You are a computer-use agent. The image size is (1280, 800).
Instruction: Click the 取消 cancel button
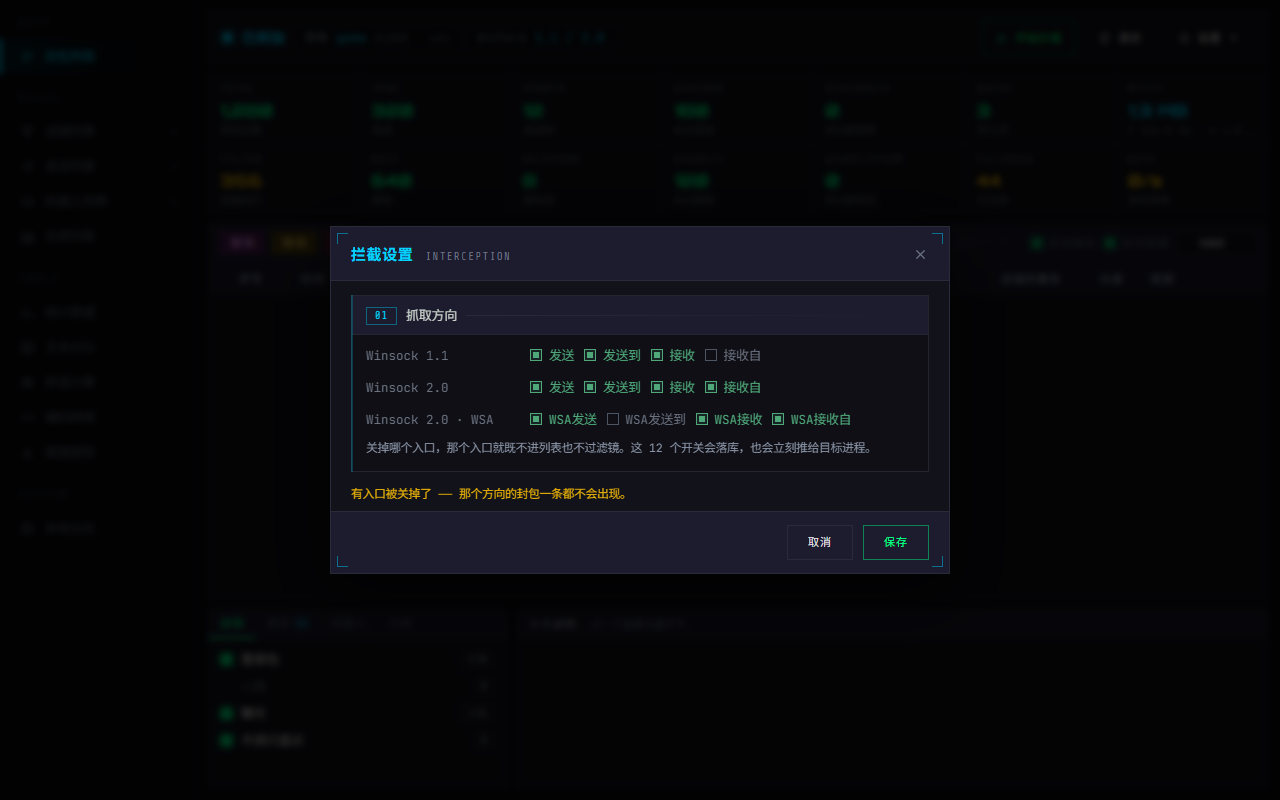pyautogui.click(x=820, y=542)
